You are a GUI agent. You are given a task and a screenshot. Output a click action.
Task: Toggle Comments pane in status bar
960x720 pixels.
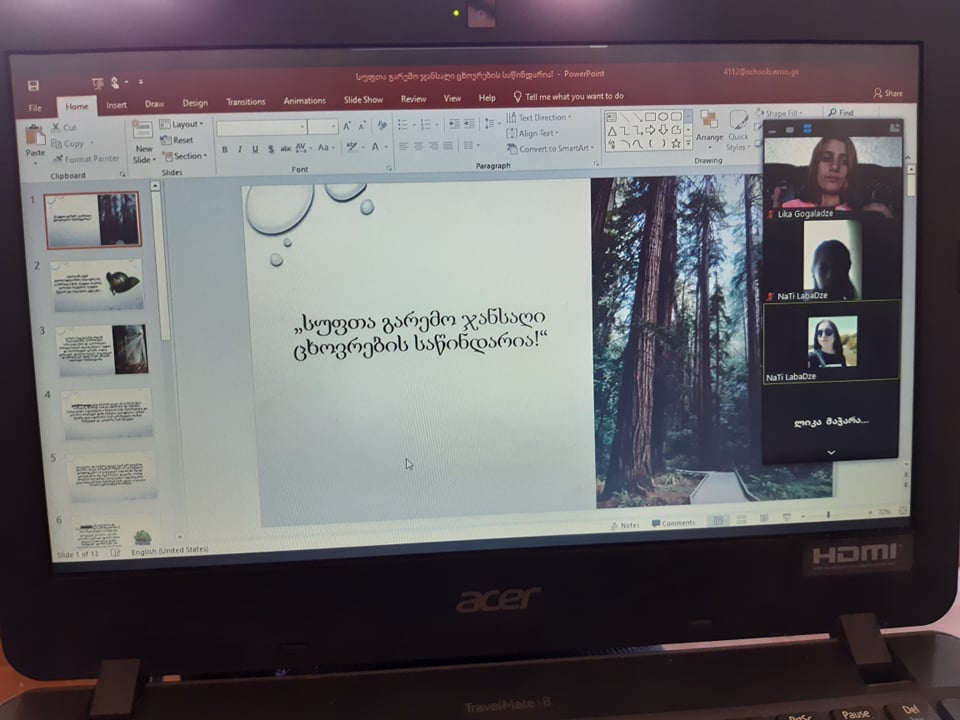673,523
